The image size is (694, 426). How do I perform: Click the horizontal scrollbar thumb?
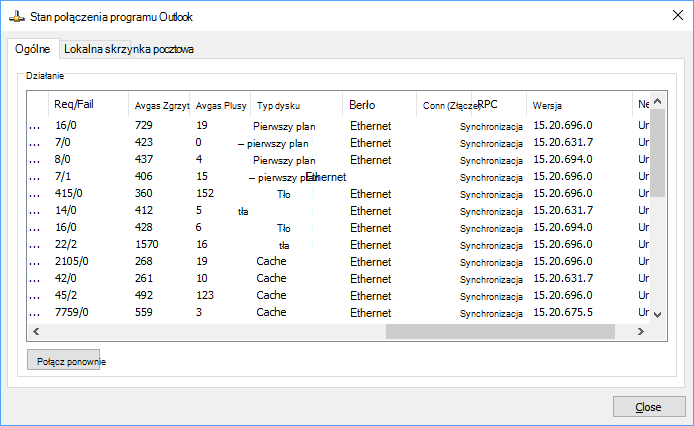pos(500,331)
